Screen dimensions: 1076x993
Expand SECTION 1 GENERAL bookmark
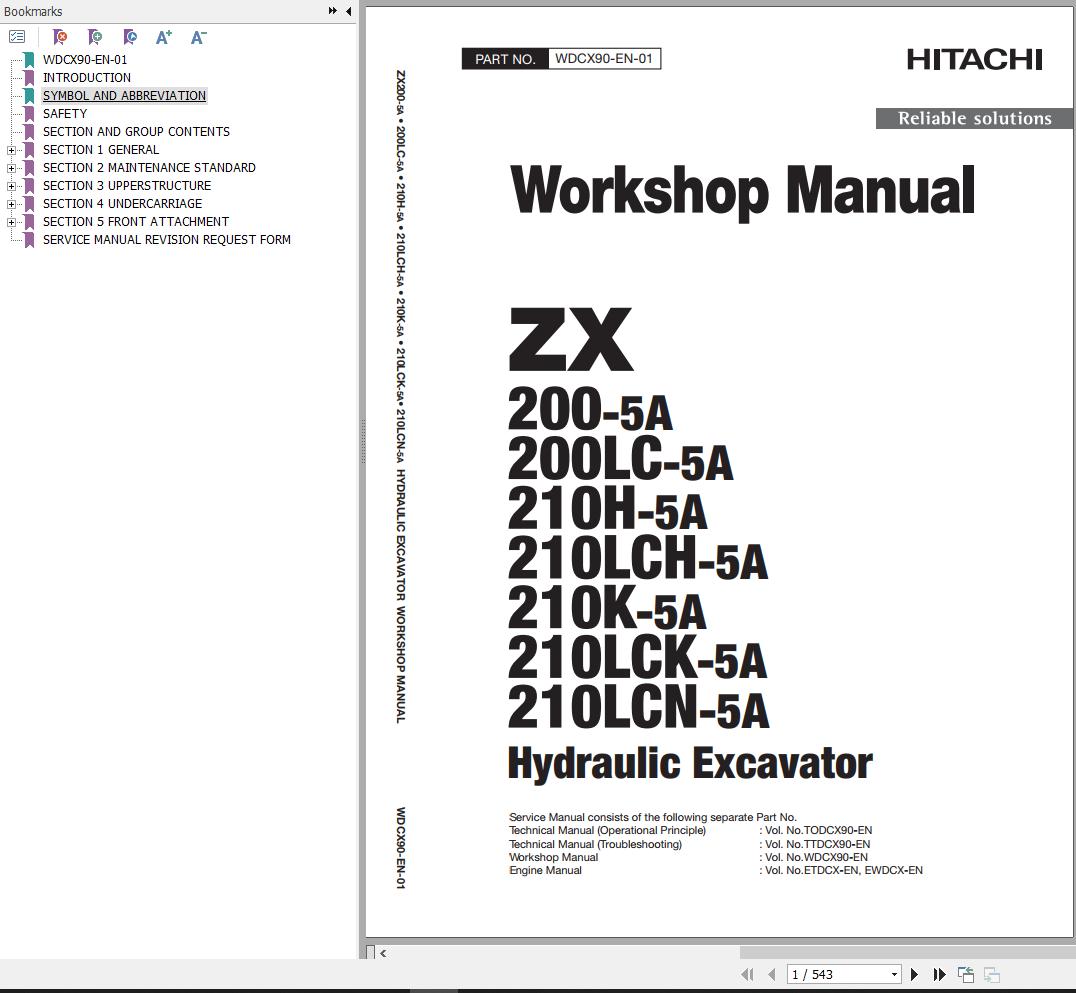tap(11, 150)
